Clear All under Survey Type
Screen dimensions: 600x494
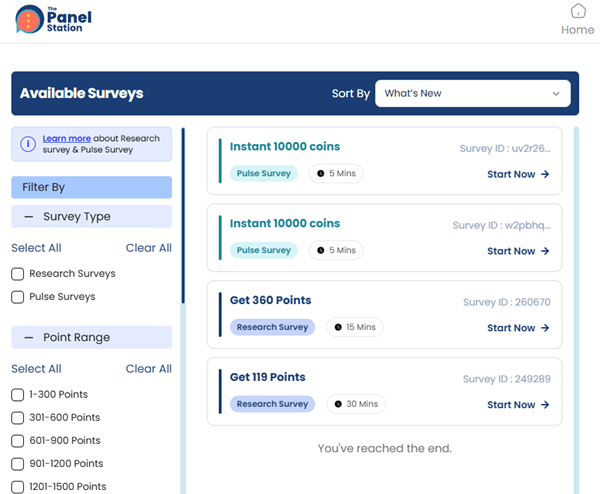(x=148, y=248)
